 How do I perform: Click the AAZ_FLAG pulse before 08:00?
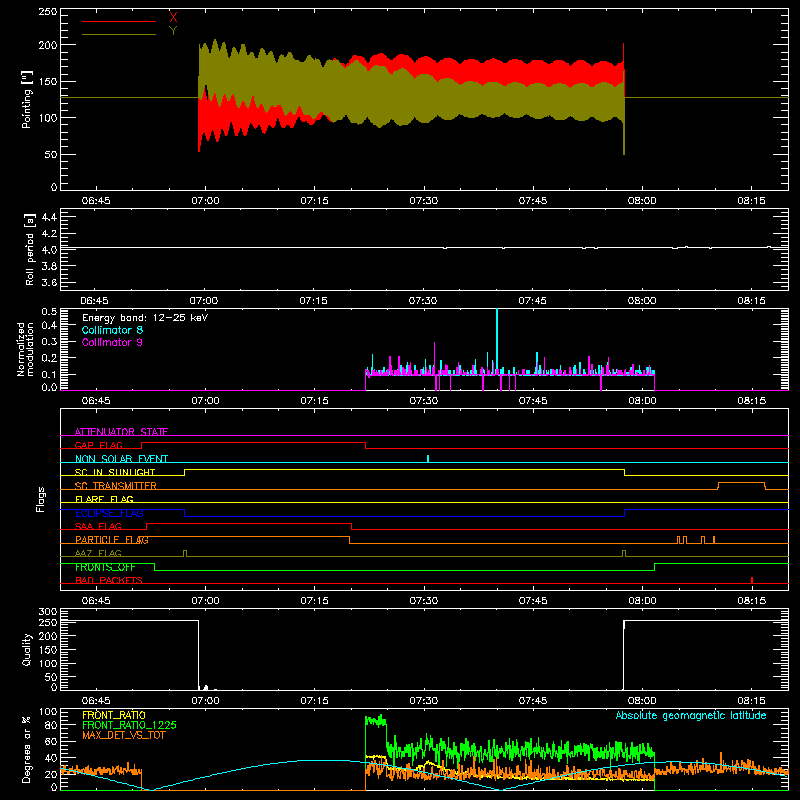click(x=624, y=553)
